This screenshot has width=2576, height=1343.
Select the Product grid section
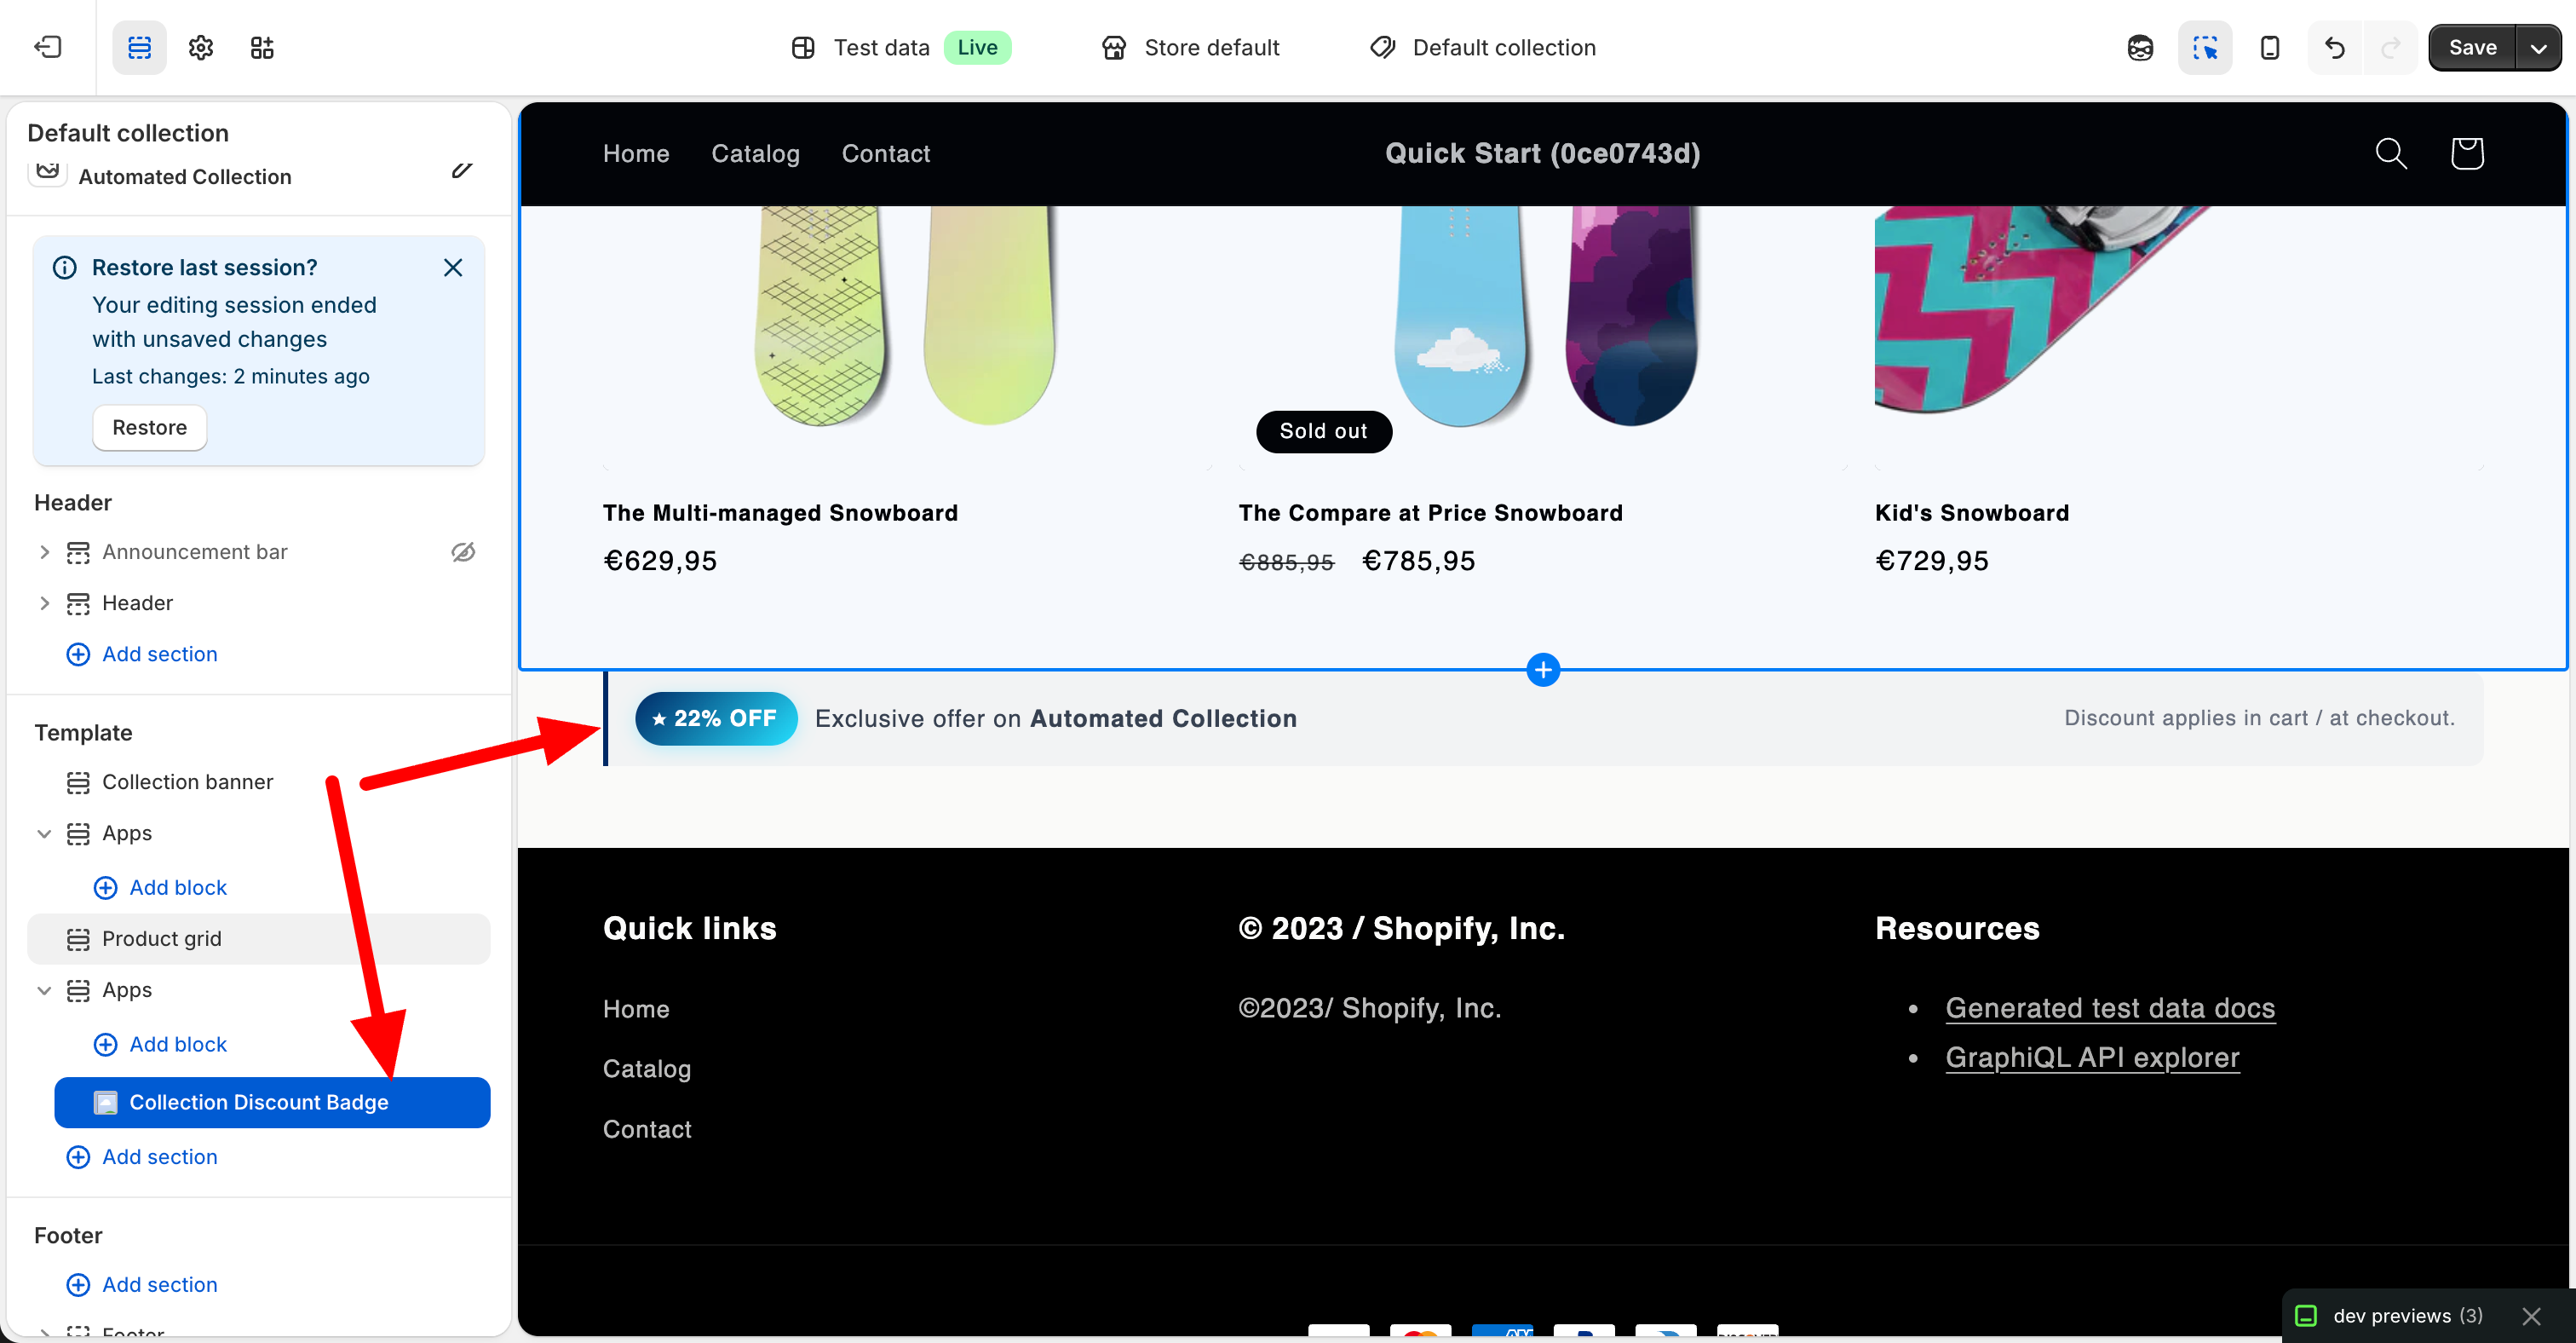(x=259, y=939)
